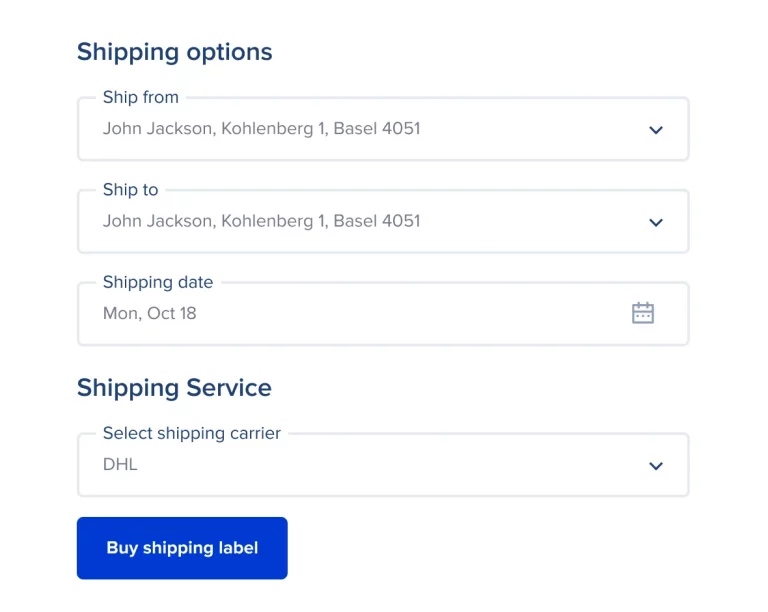Open the shipping carrier dropdown arrow
The width and height of the screenshot is (768, 612).
click(656, 466)
